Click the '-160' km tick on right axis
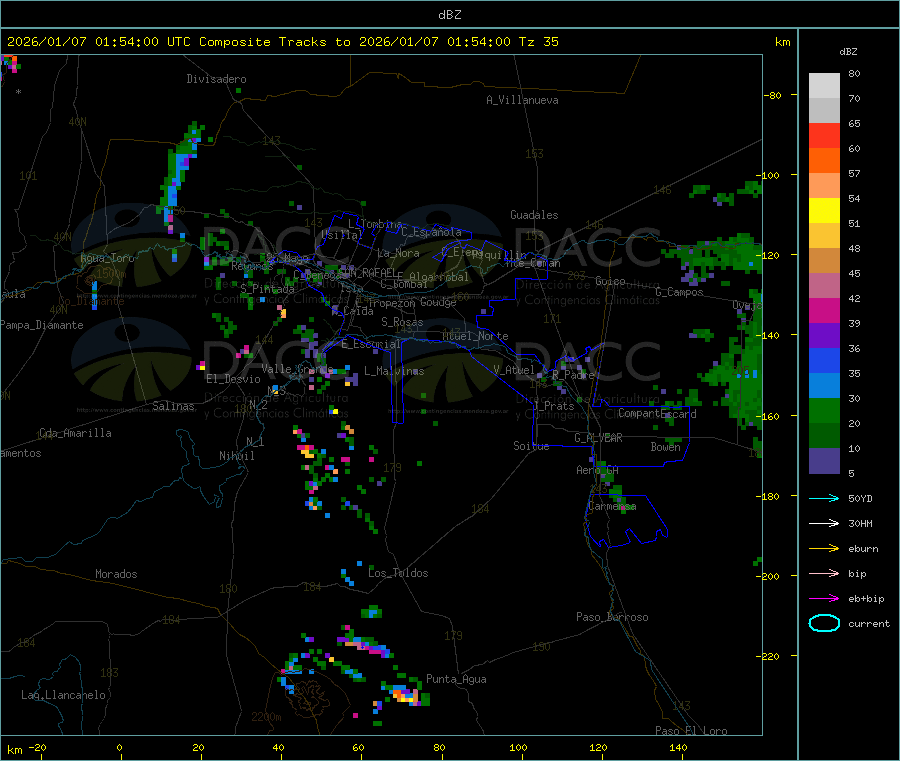 pos(770,416)
